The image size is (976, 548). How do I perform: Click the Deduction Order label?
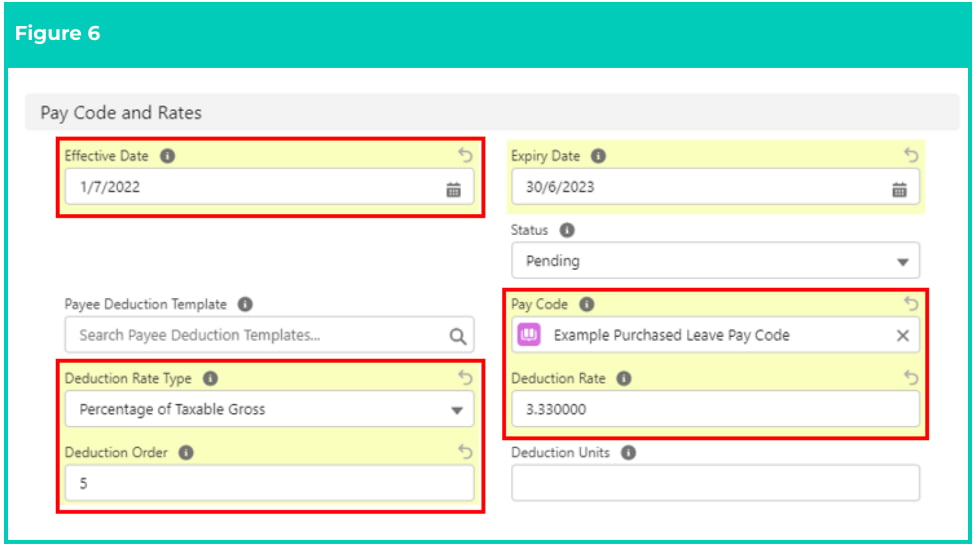(x=116, y=452)
